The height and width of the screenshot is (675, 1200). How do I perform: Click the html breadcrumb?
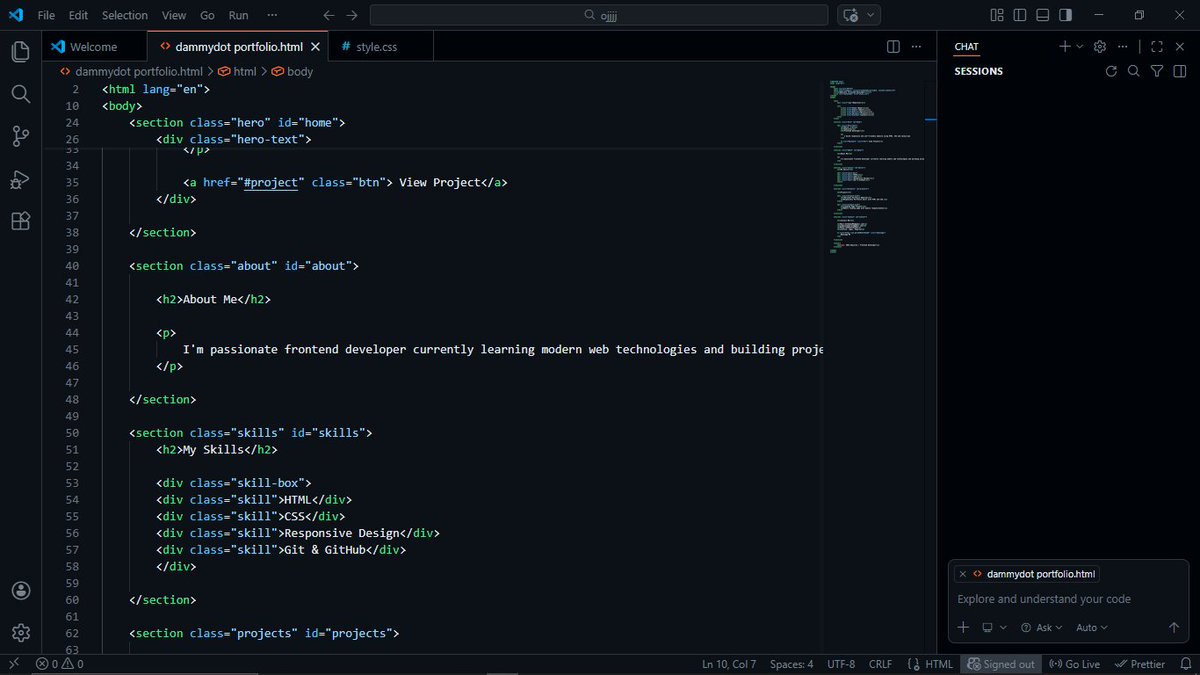coord(237,72)
